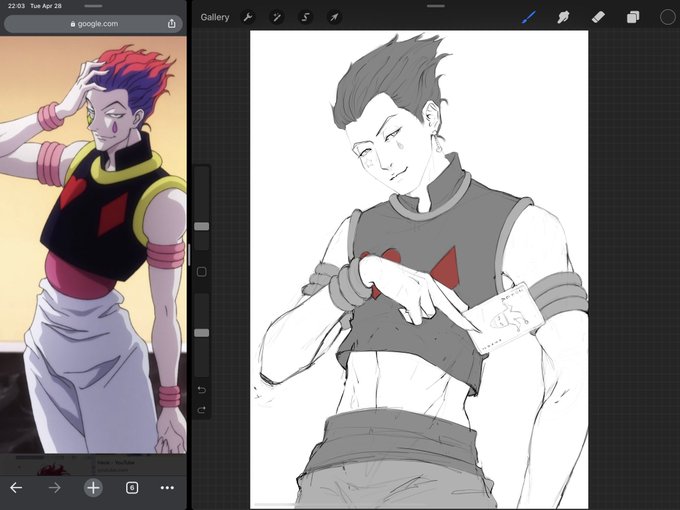Go back in the browser
This screenshot has width=680, height=510.
(x=16, y=488)
